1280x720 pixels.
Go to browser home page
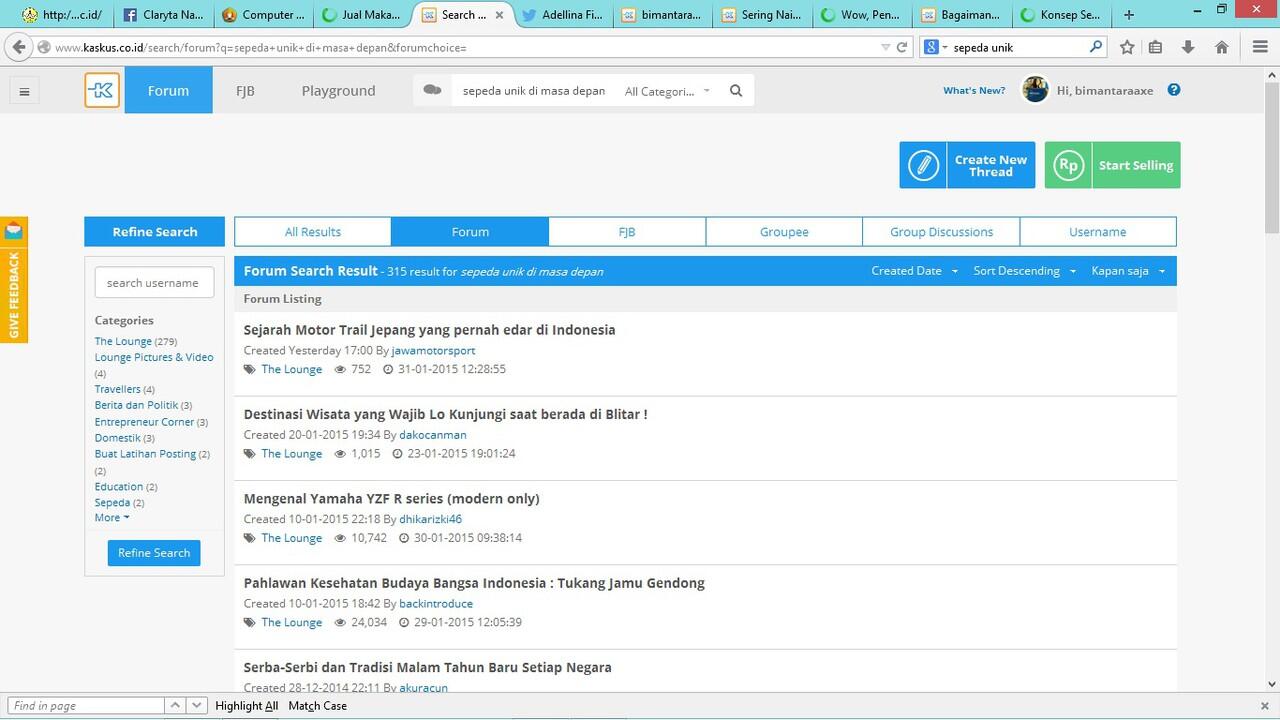pos(1221,47)
